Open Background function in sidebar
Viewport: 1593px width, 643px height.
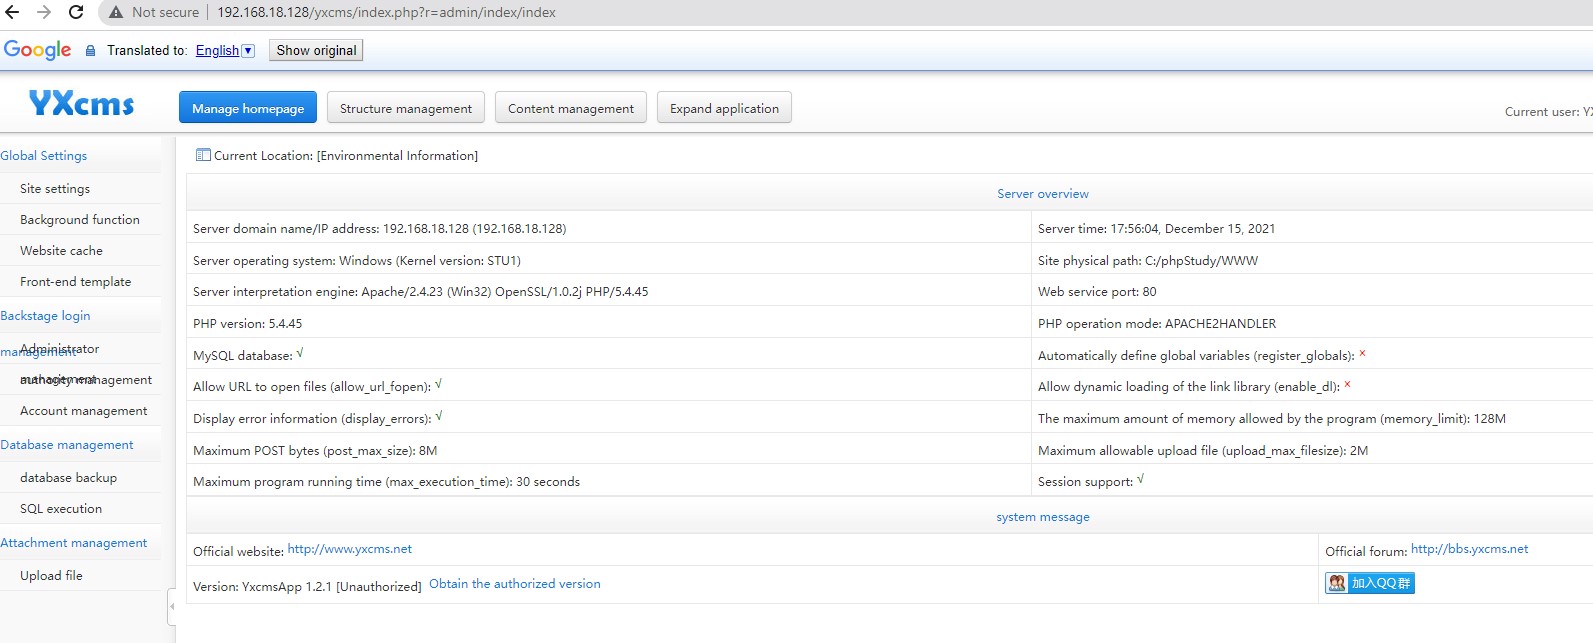pos(80,220)
